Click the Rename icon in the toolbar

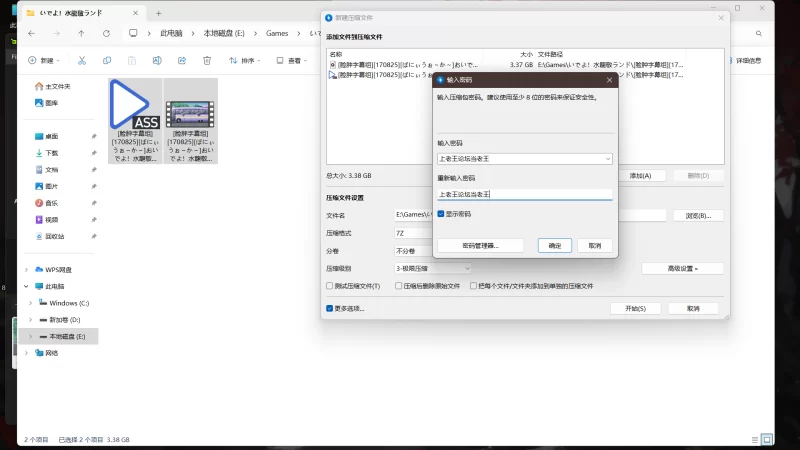(157, 60)
